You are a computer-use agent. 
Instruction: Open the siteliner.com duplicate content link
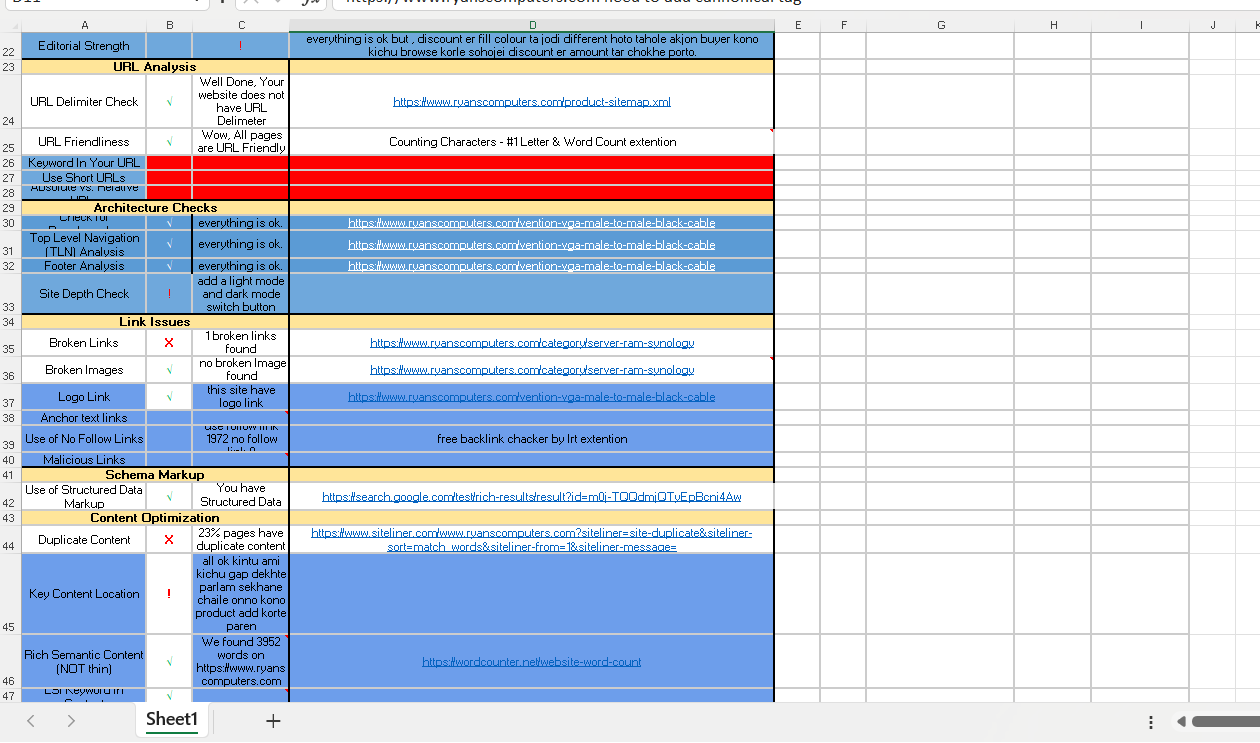531,540
